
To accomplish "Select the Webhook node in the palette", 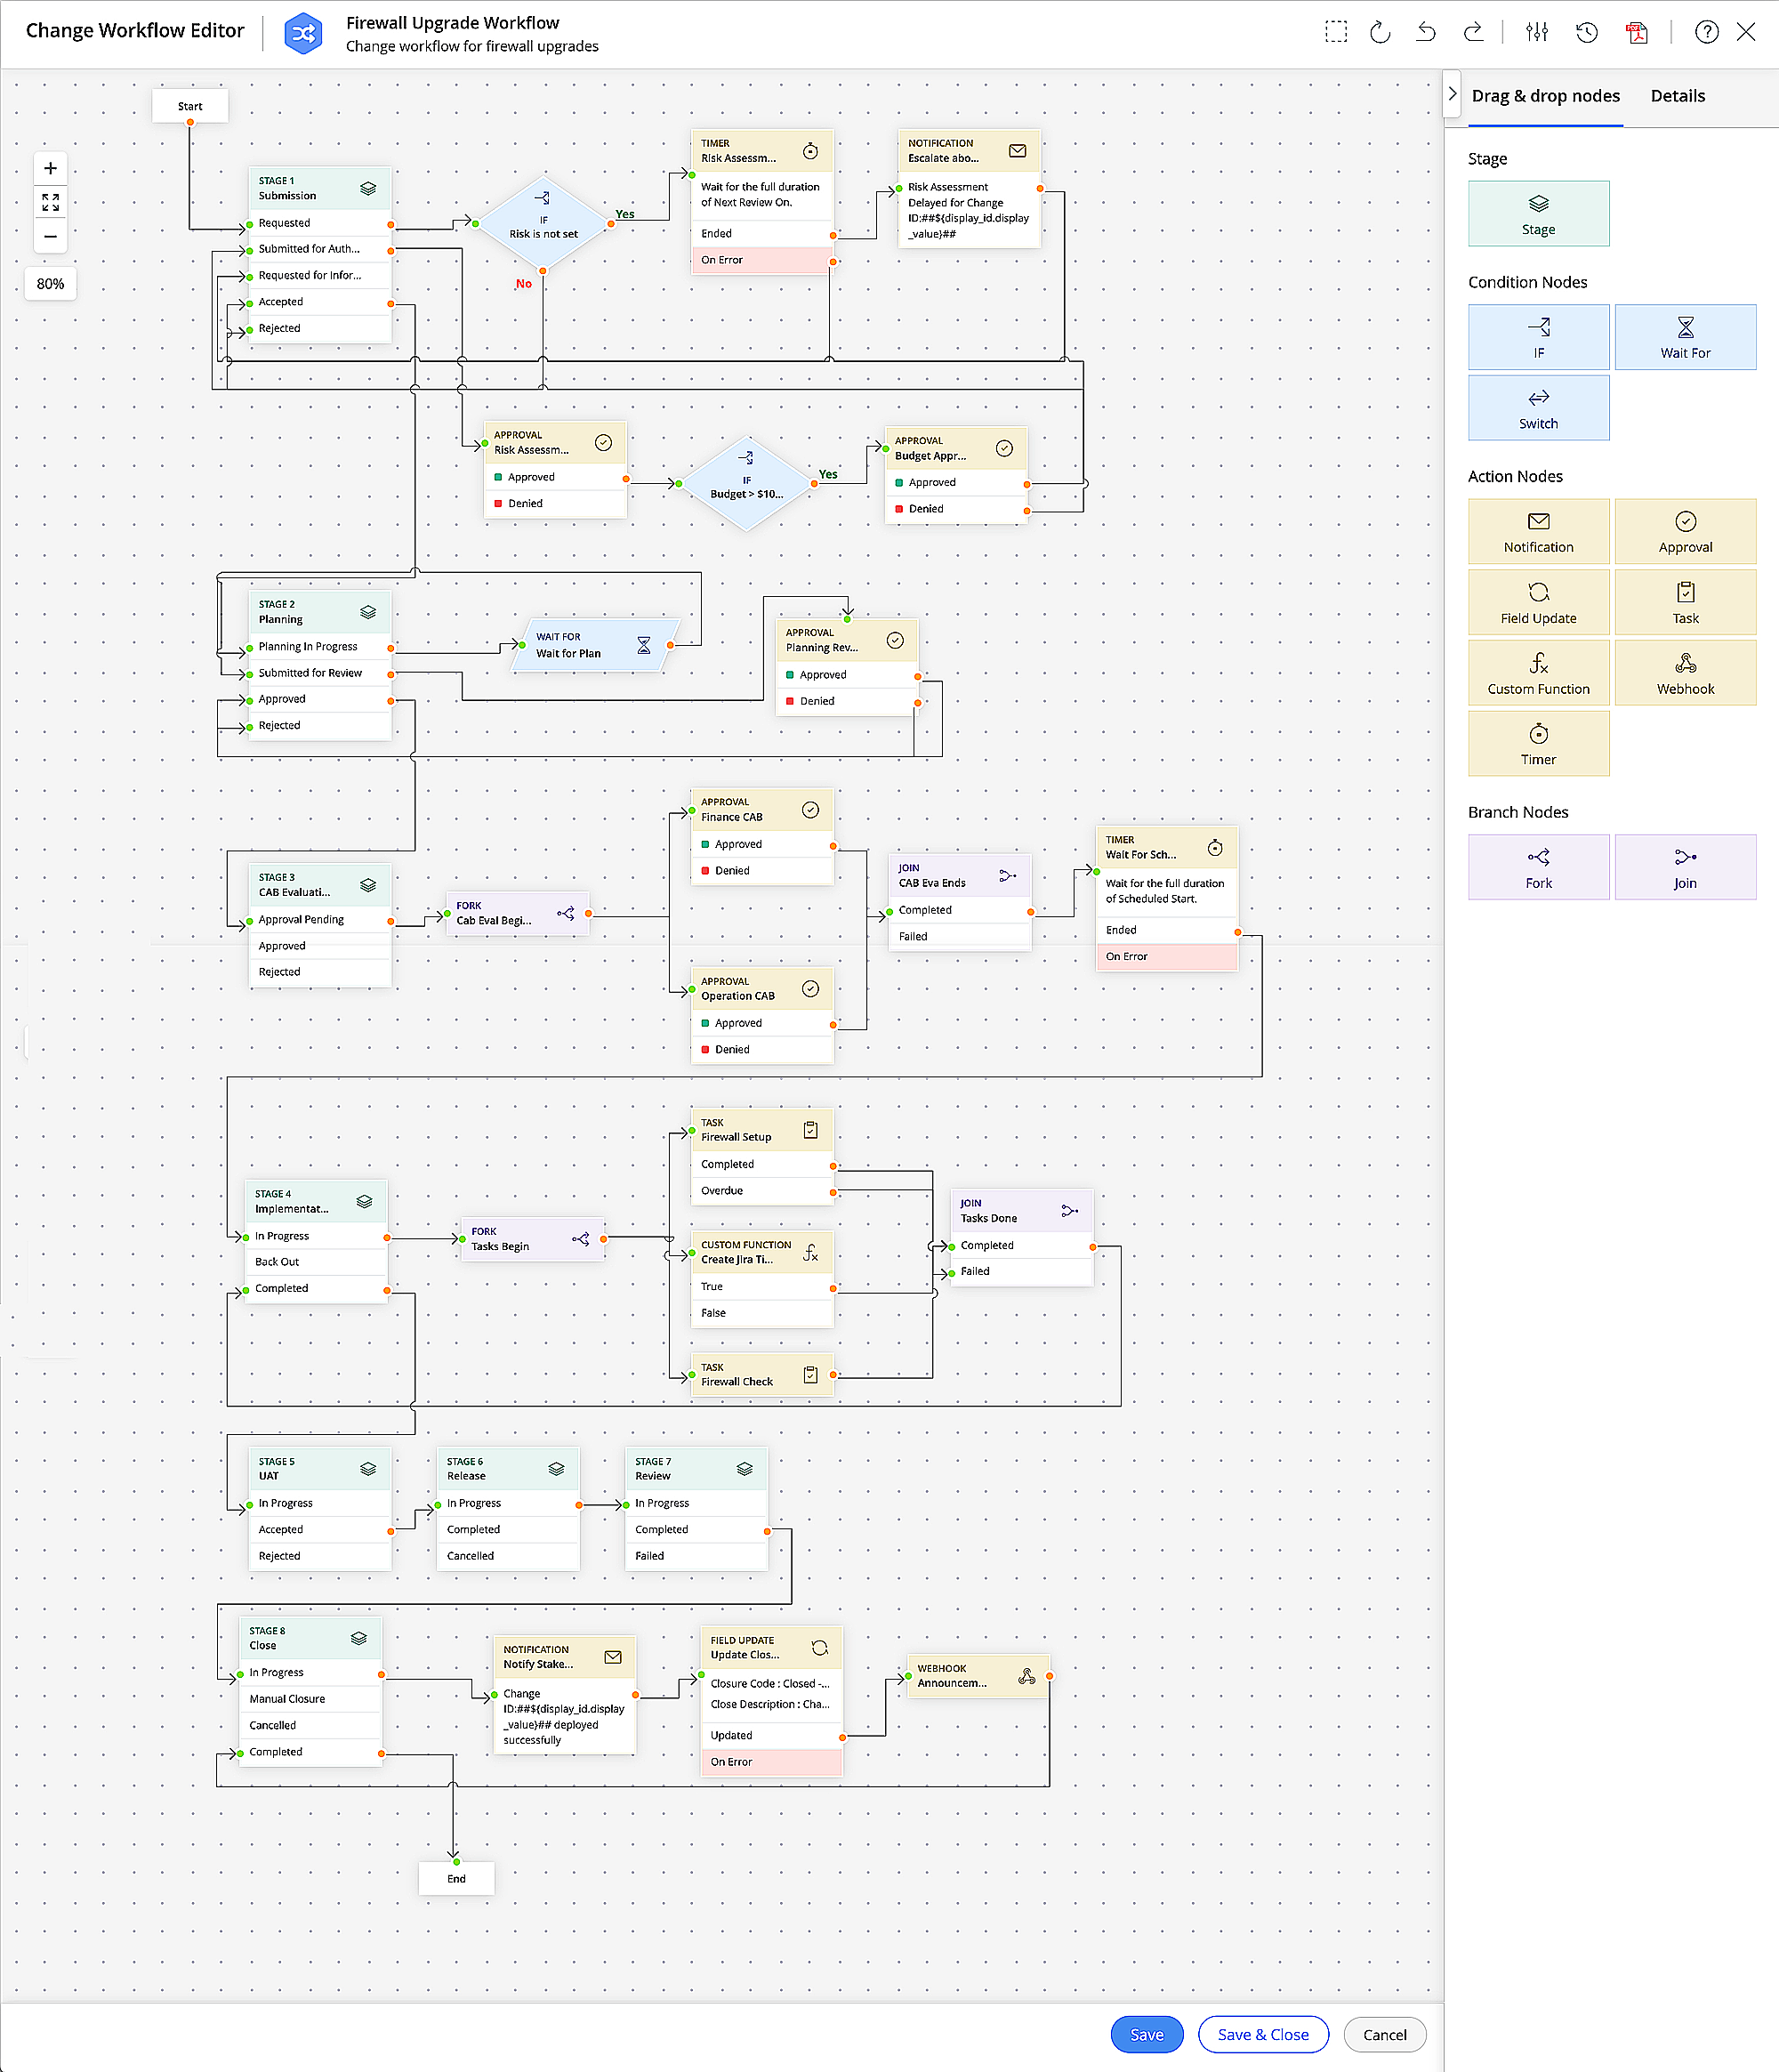I will pyautogui.click(x=1686, y=672).
